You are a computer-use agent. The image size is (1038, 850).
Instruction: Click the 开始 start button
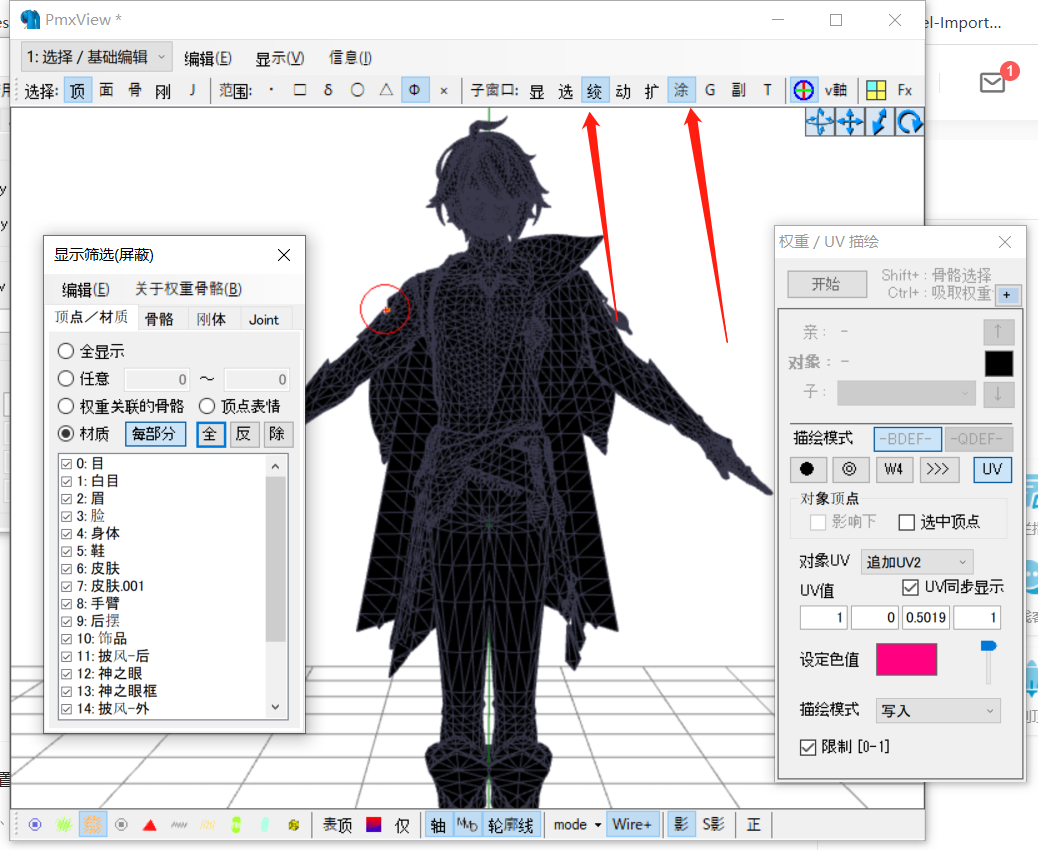click(x=827, y=285)
